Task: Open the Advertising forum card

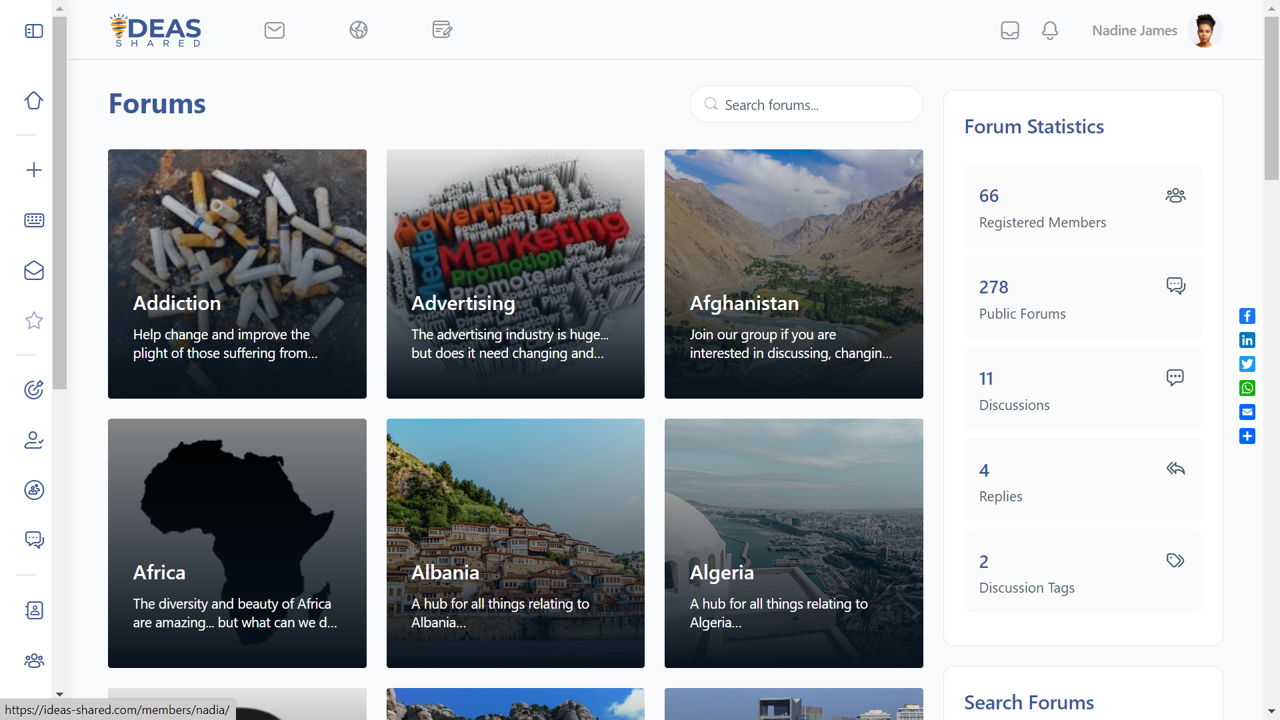Action: pos(515,274)
